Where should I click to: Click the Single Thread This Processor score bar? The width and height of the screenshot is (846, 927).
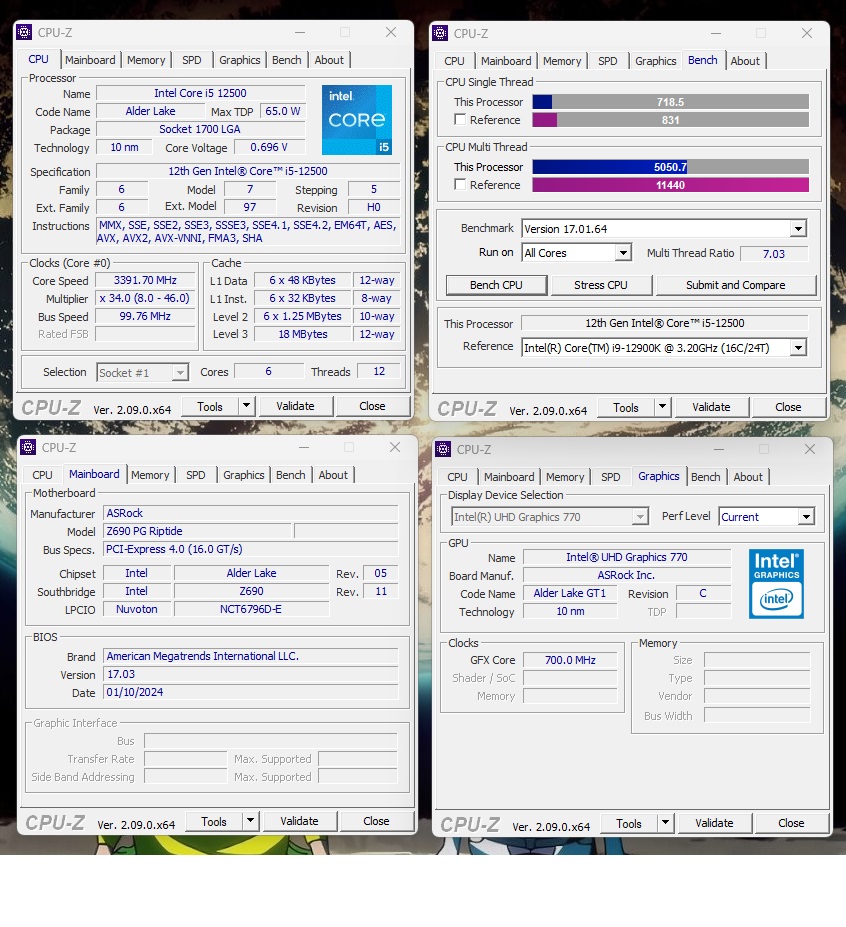click(670, 102)
